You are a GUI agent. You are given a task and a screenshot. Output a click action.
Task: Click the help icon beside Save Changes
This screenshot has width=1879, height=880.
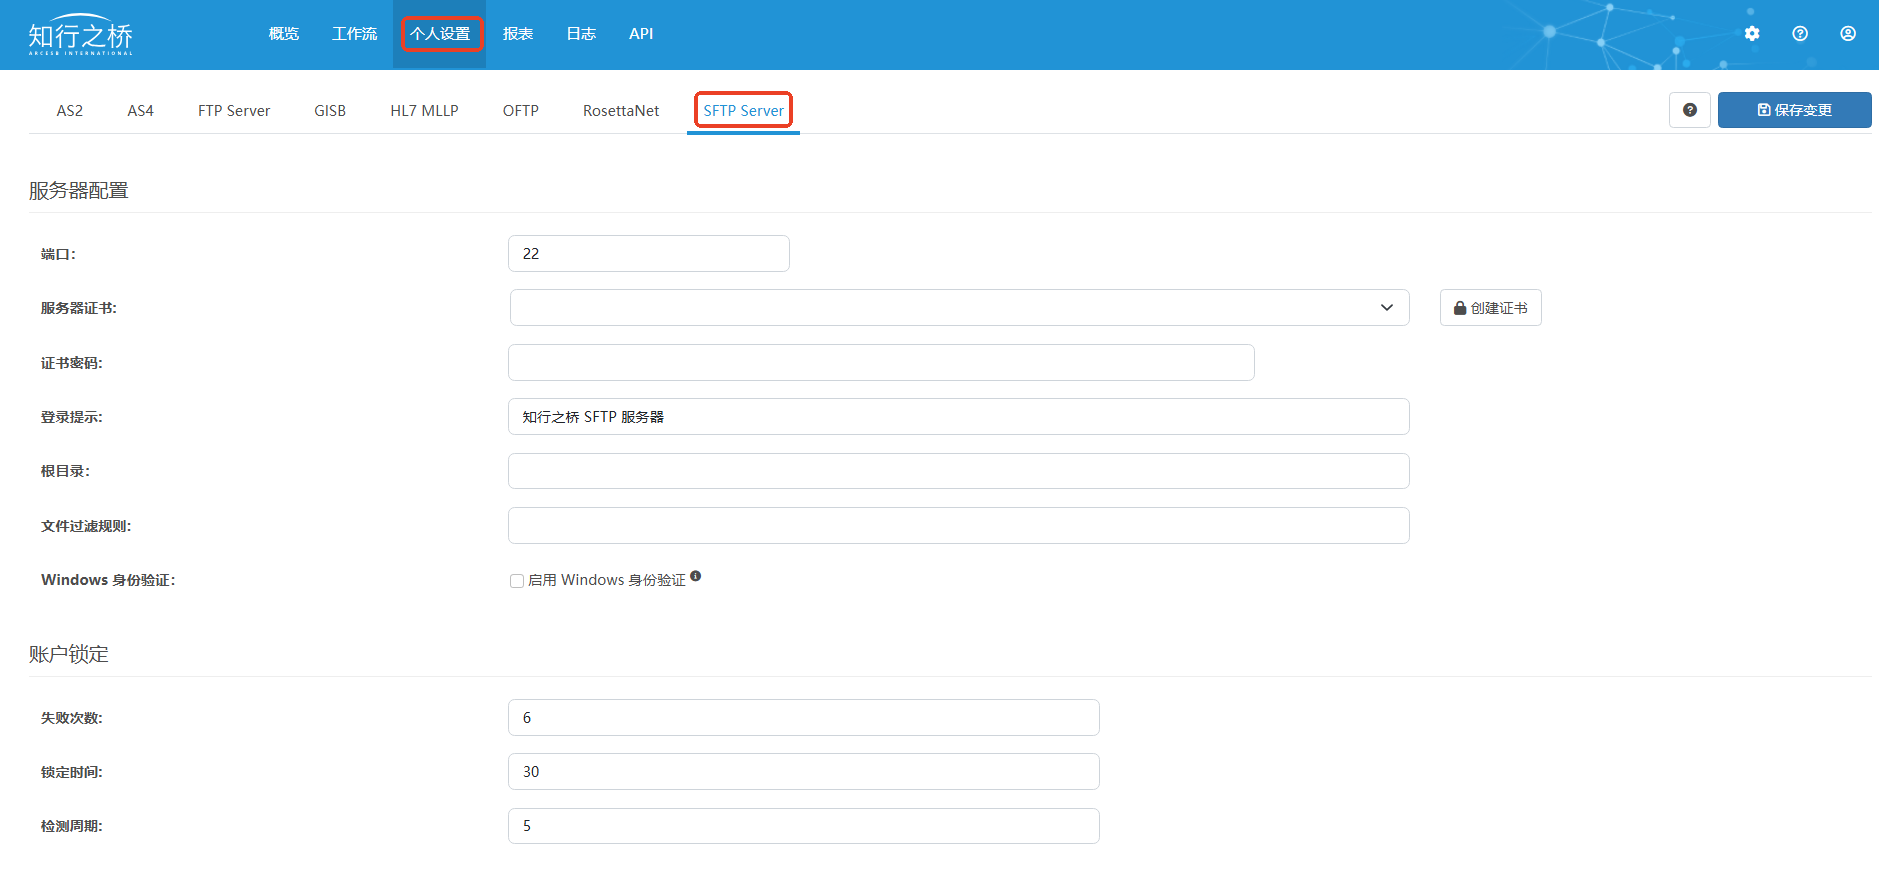[1690, 110]
